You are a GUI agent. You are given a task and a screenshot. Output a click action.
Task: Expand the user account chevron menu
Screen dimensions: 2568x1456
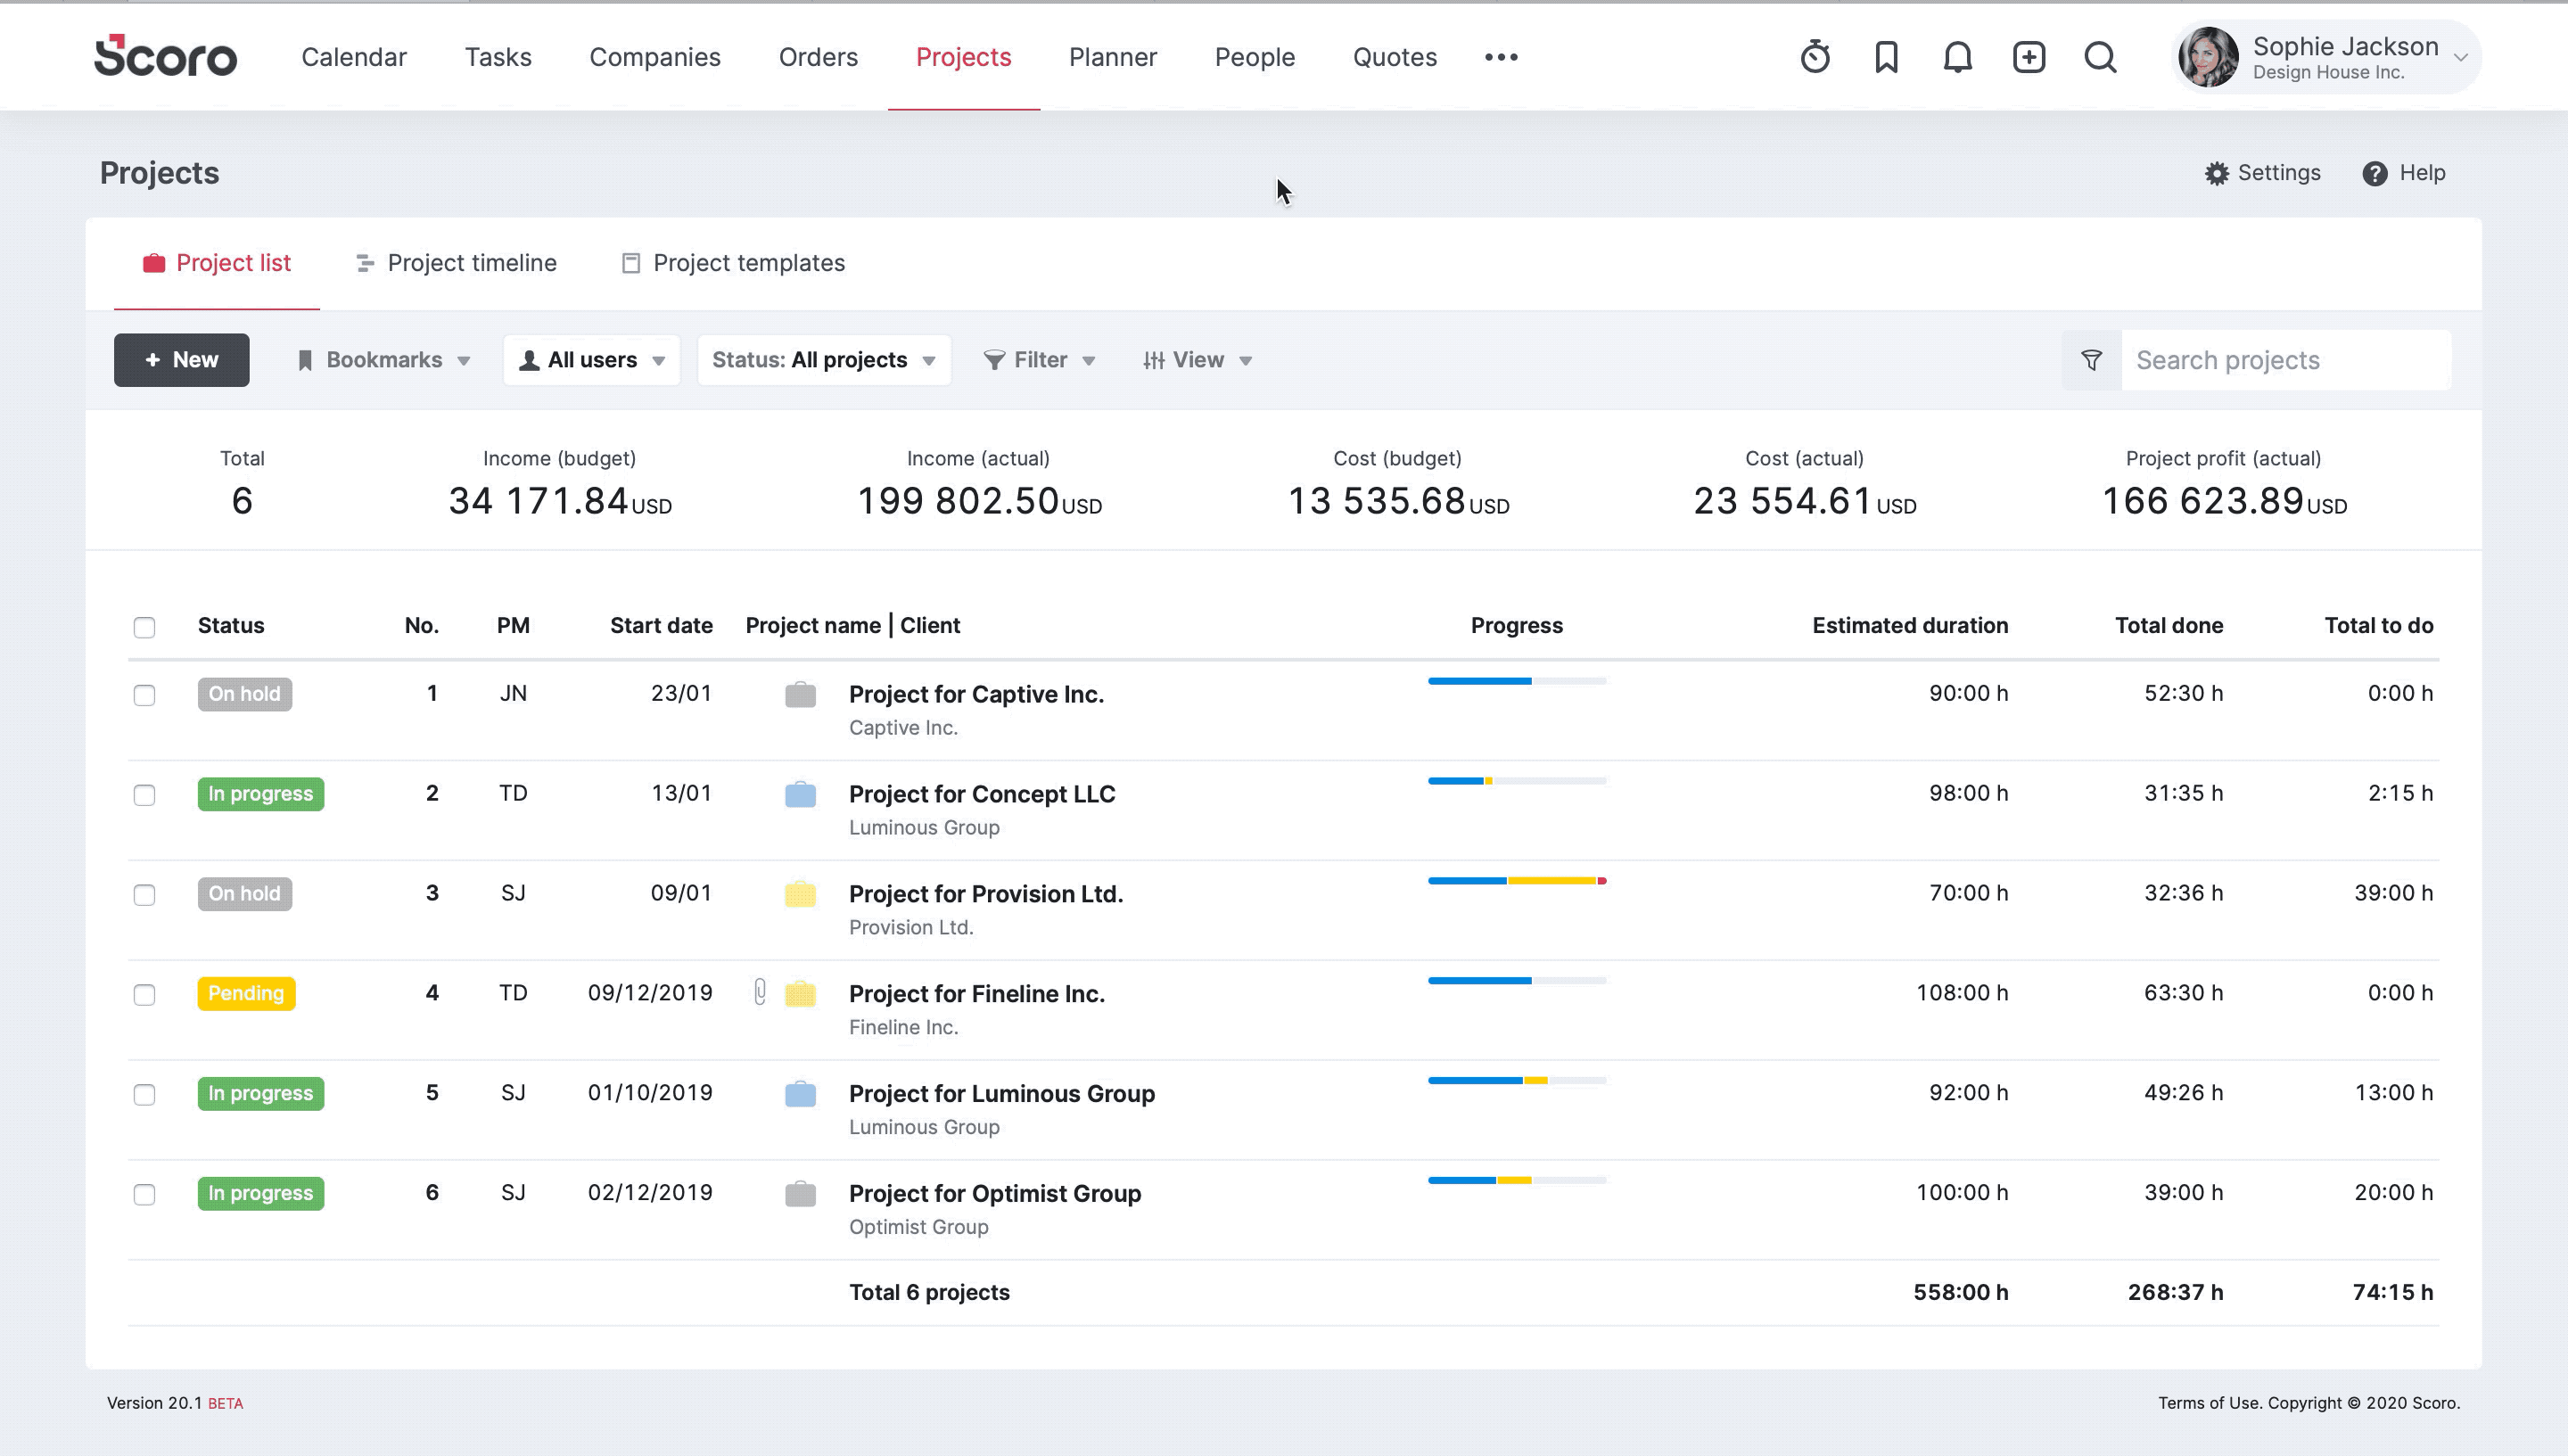coord(2461,58)
